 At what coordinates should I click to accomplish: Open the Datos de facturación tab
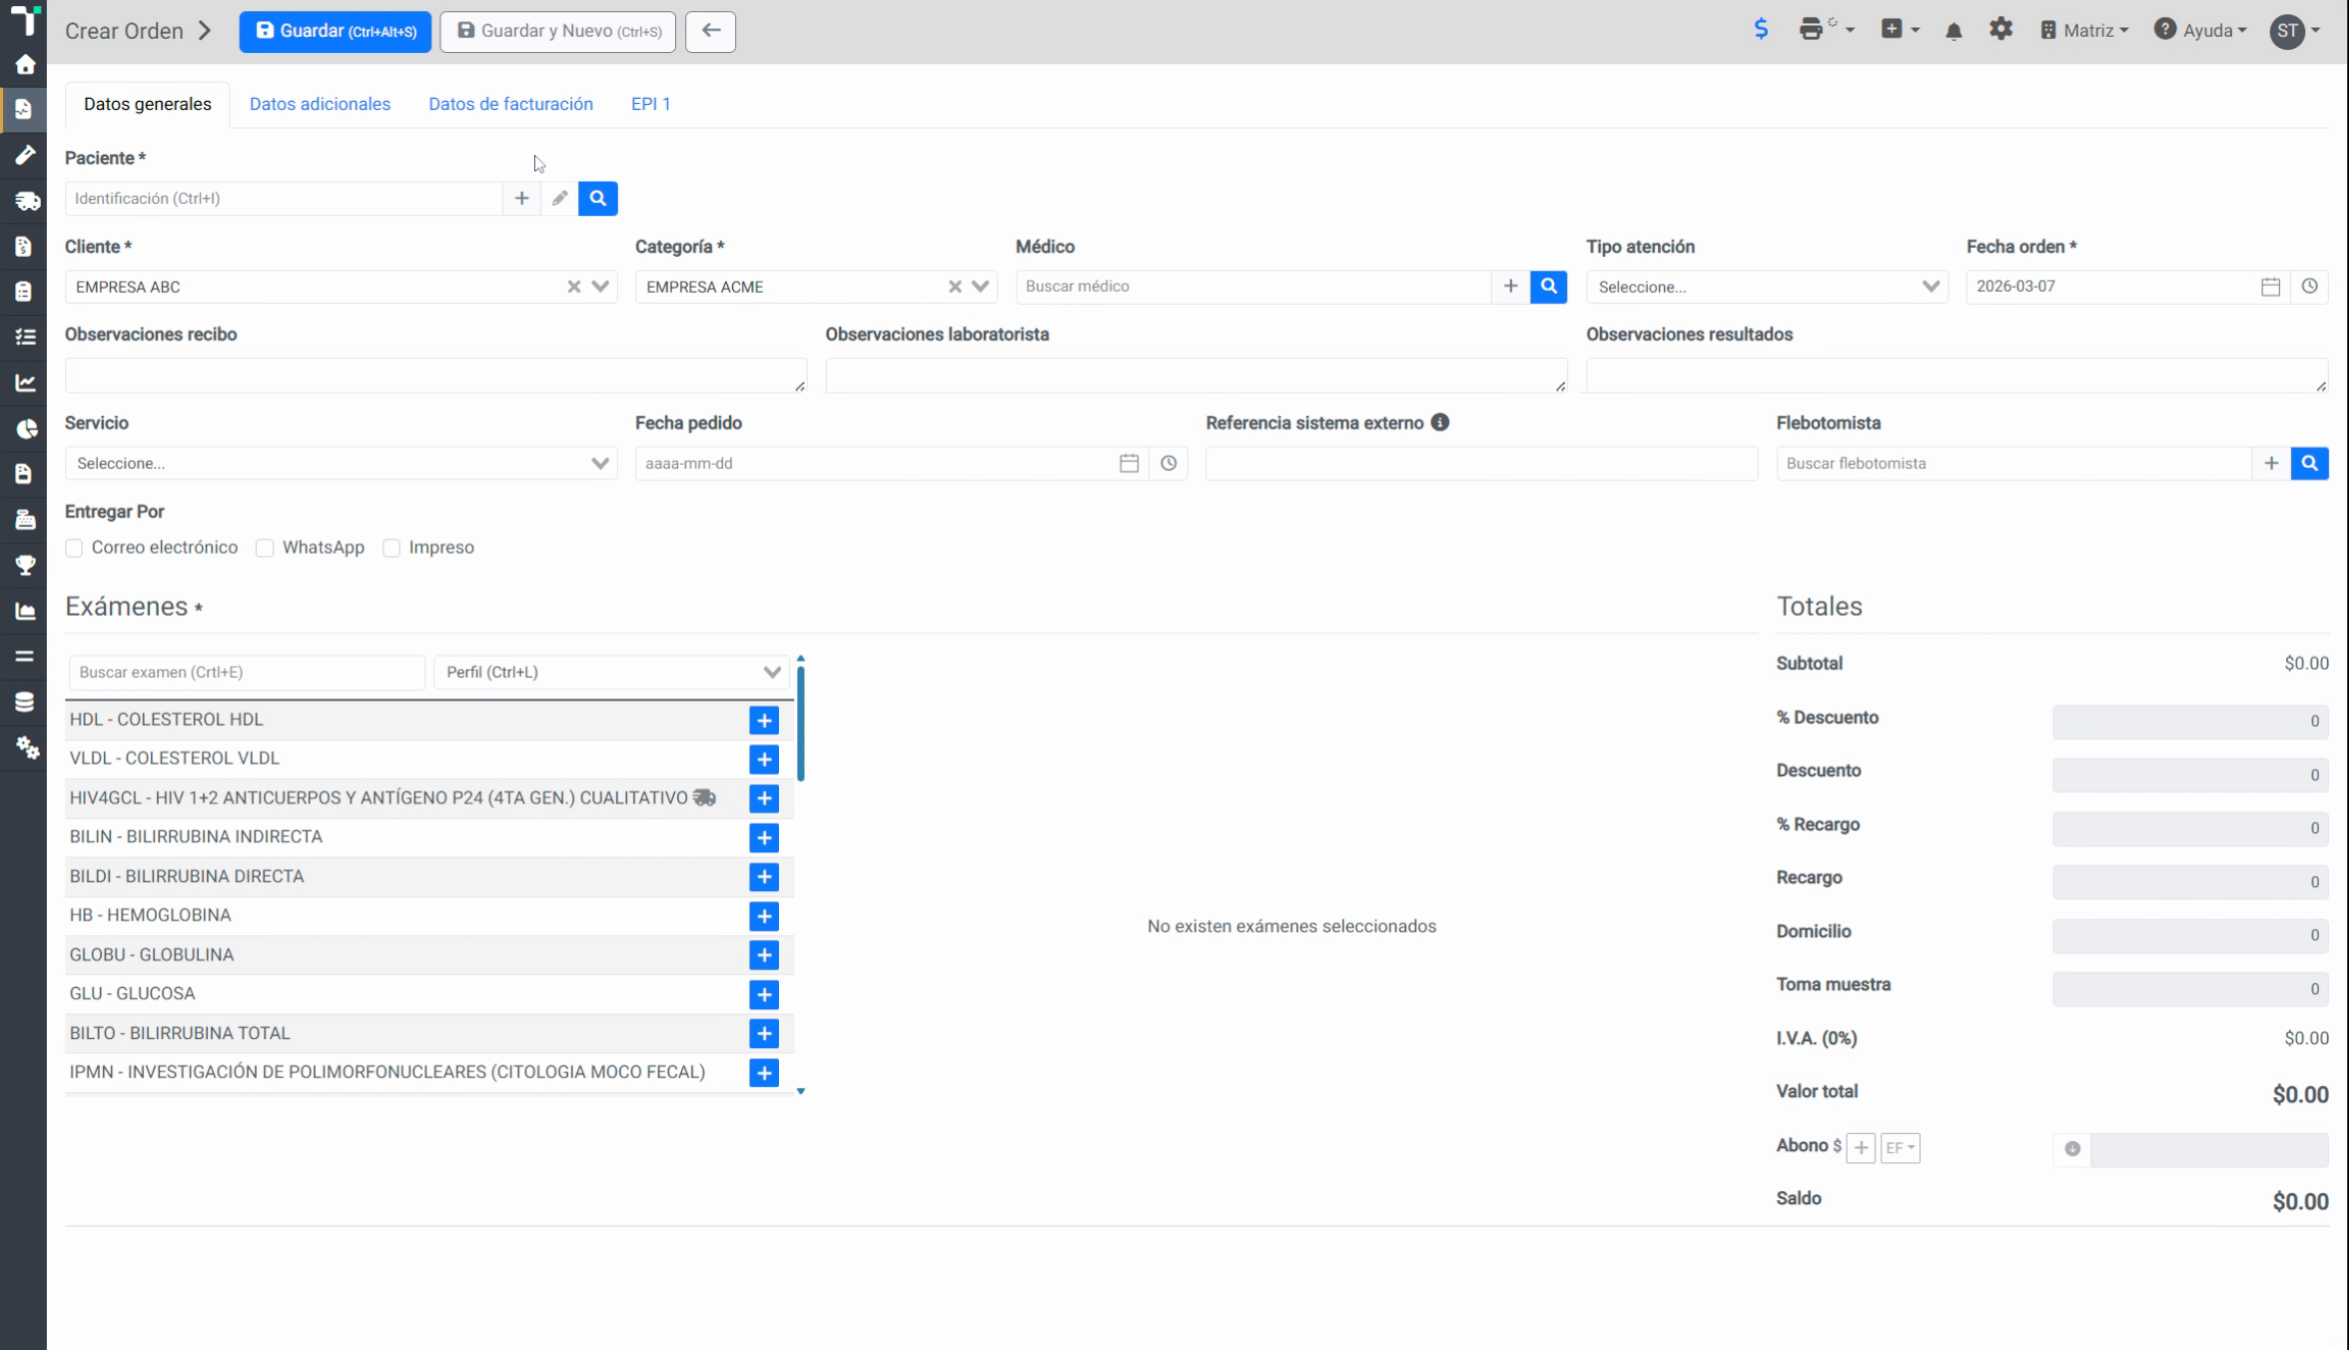click(x=510, y=104)
